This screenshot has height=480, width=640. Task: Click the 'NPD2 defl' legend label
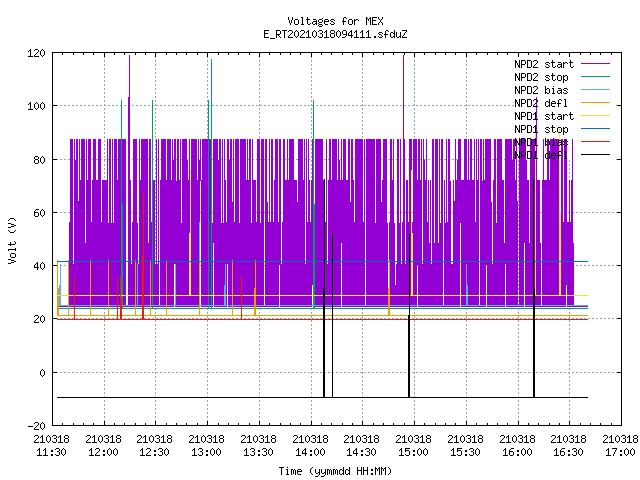(541, 103)
